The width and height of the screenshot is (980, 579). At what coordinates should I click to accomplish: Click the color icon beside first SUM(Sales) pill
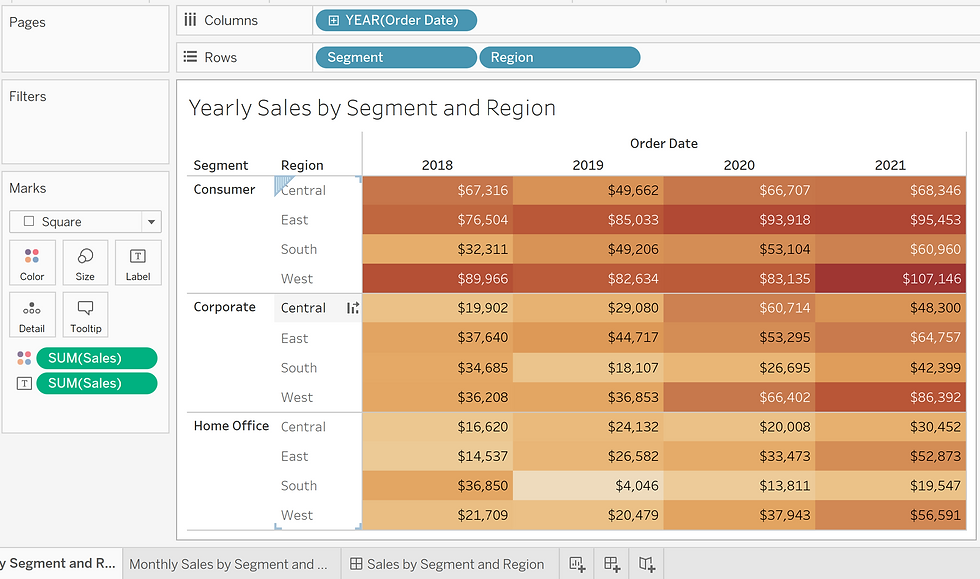24,358
